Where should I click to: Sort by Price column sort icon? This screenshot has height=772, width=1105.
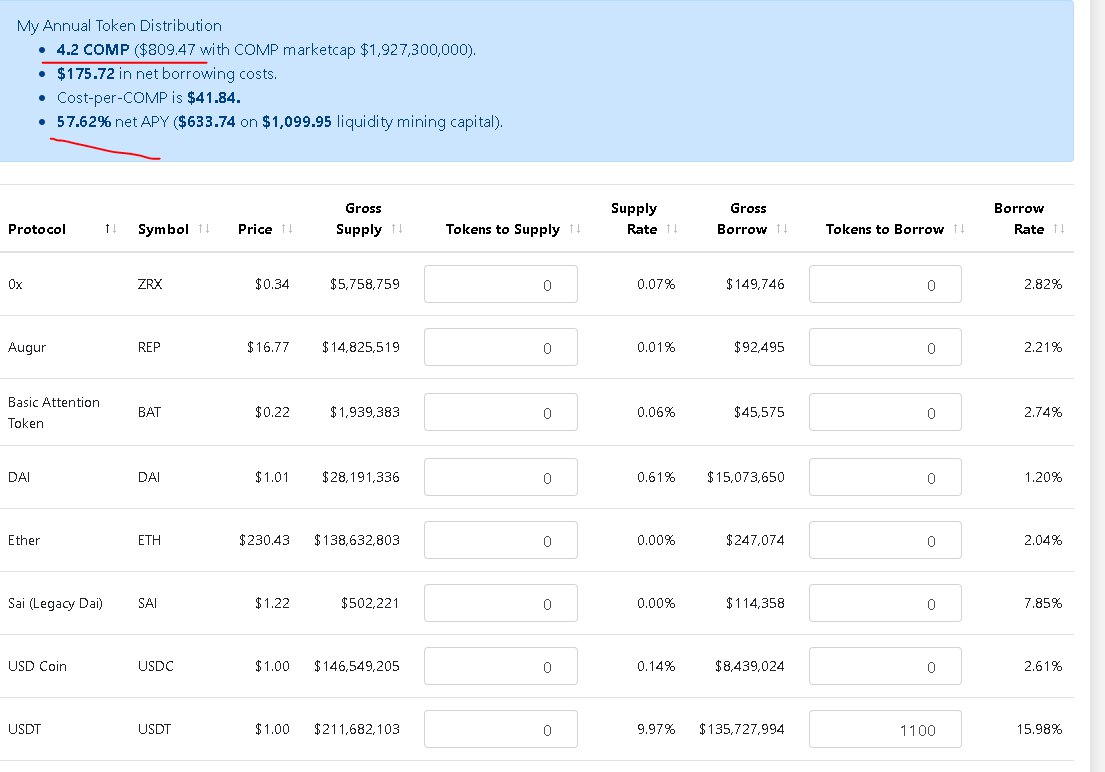point(287,228)
